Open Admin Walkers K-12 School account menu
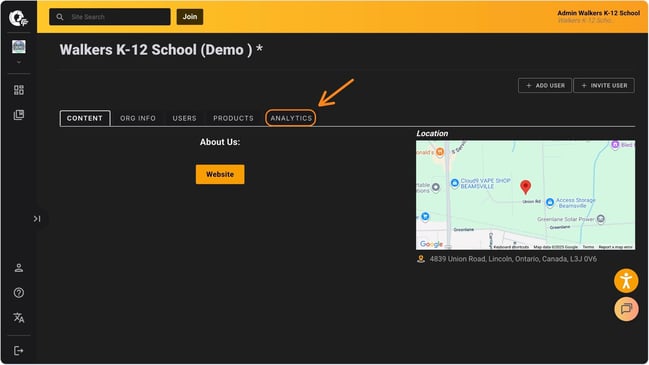The height and width of the screenshot is (365, 649). [x=598, y=17]
